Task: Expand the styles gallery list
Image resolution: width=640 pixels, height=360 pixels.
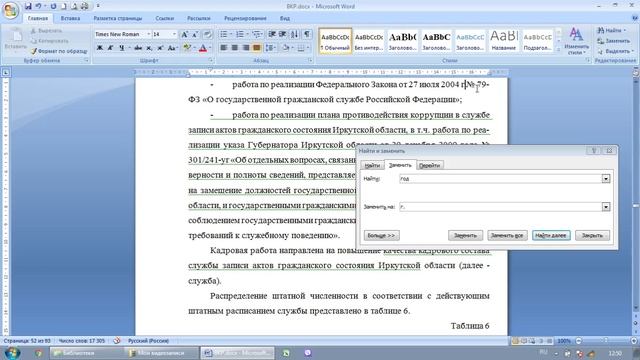Action: coord(558,50)
